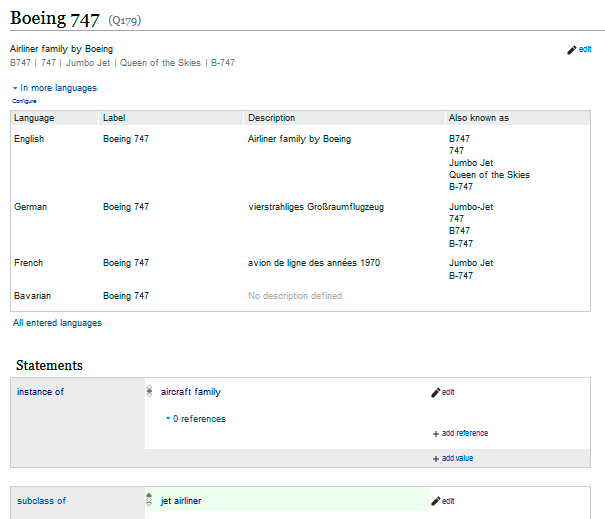
Task: Click avion de ligne des années 1970
Action: tap(314, 263)
